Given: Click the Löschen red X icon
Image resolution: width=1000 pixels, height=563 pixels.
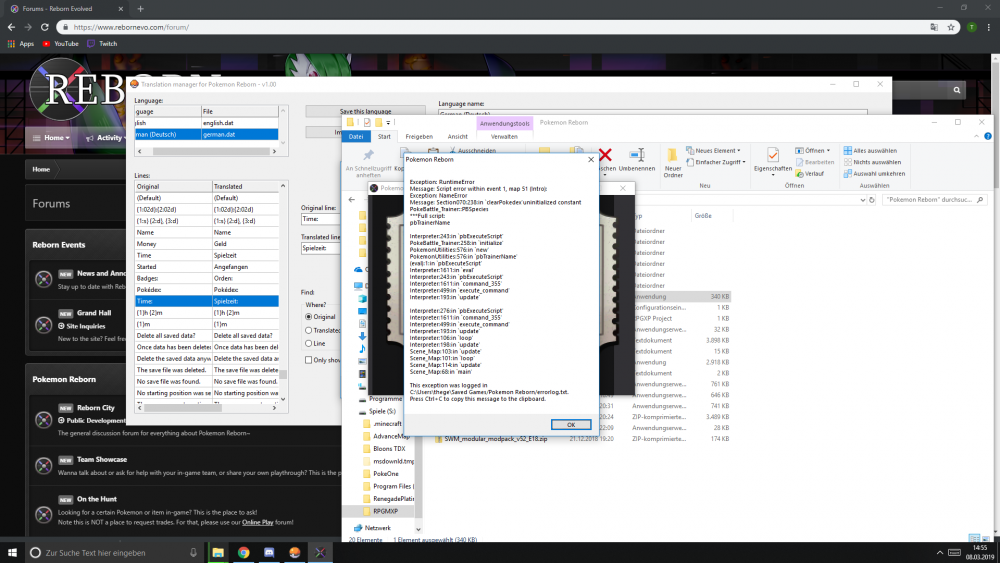Looking at the screenshot, I should click(x=605, y=155).
